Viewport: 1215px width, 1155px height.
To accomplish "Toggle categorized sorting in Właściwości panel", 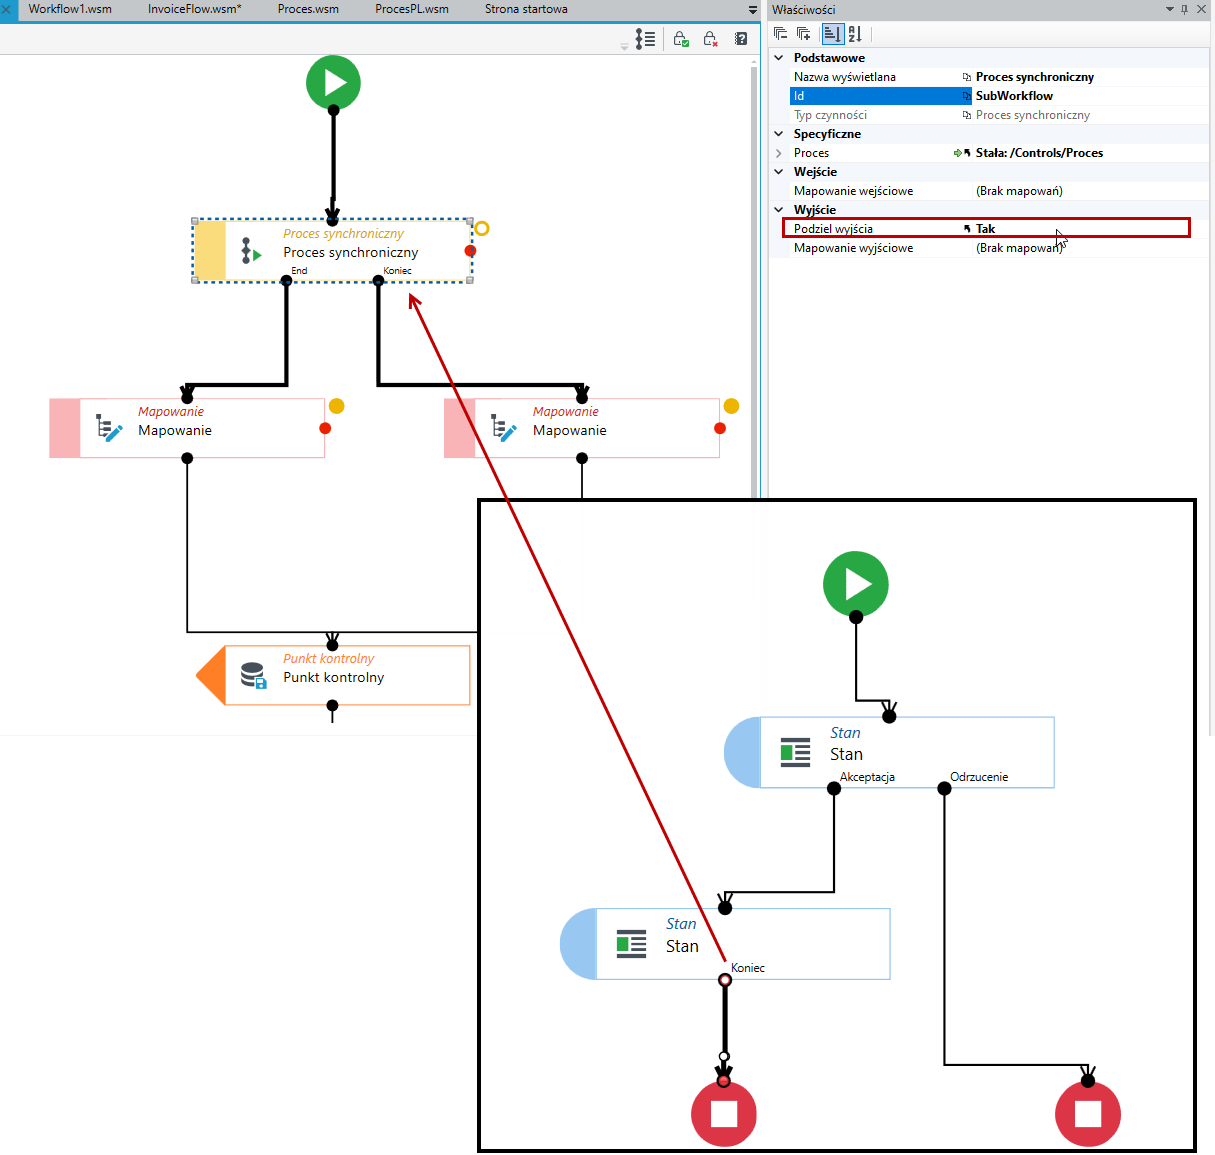I will click(832, 34).
